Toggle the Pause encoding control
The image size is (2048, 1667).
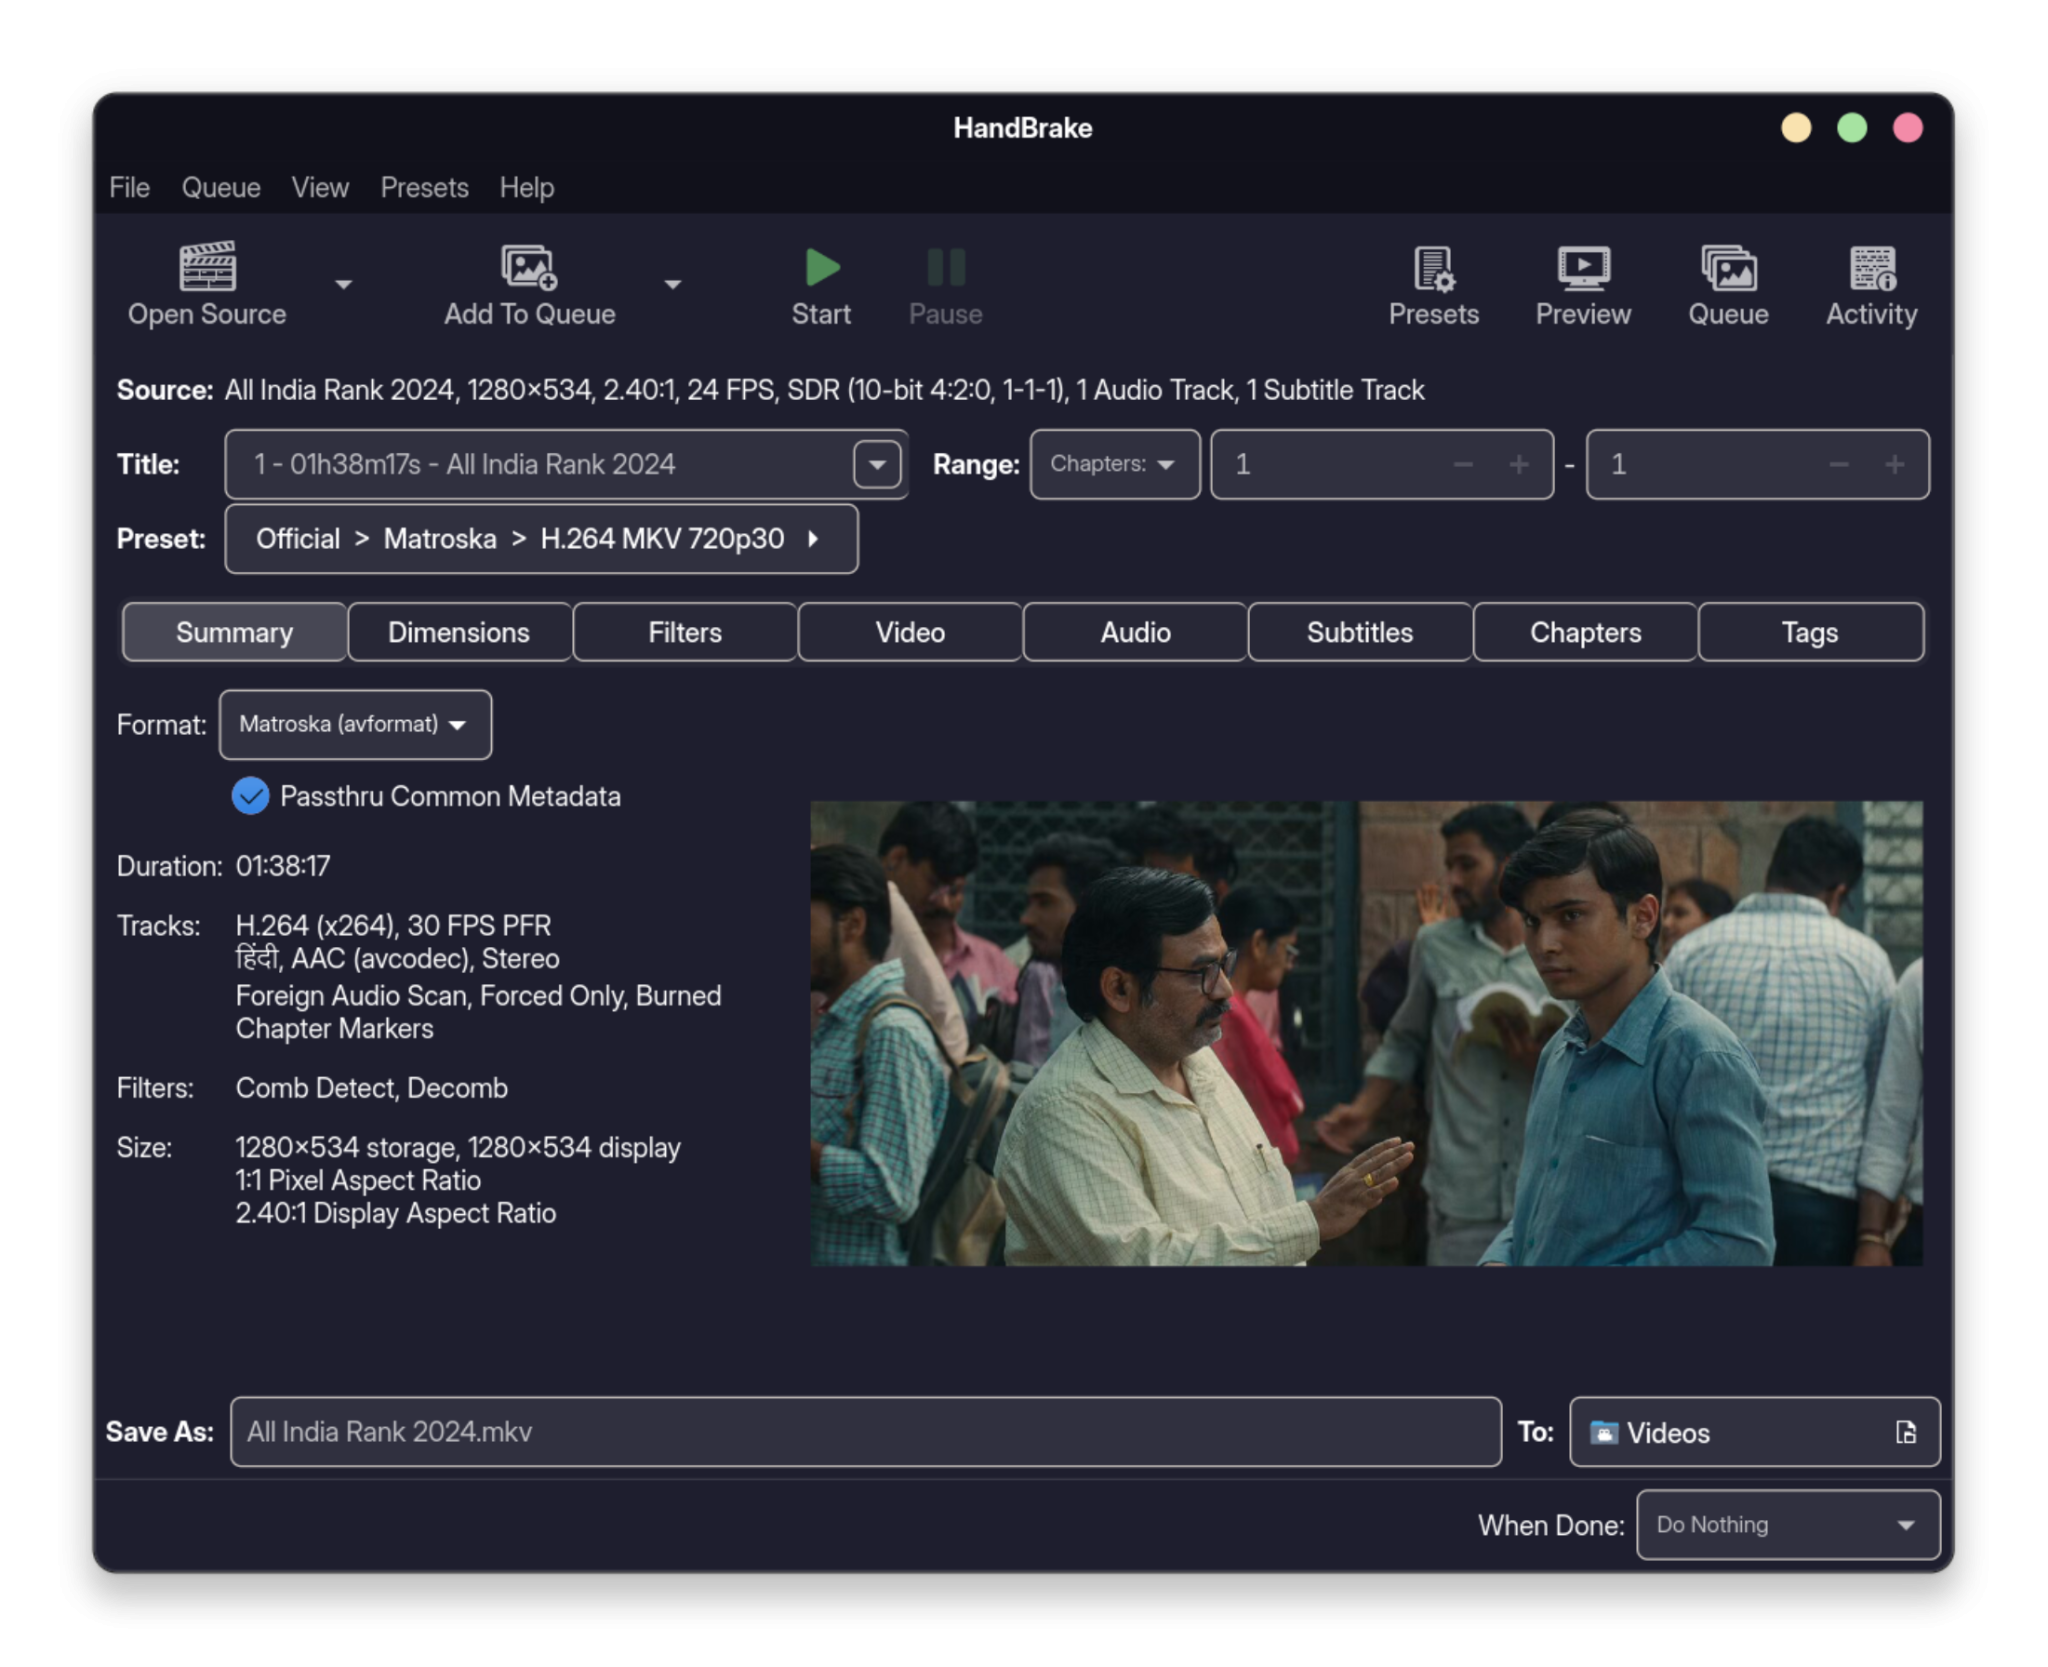click(944, 283)
